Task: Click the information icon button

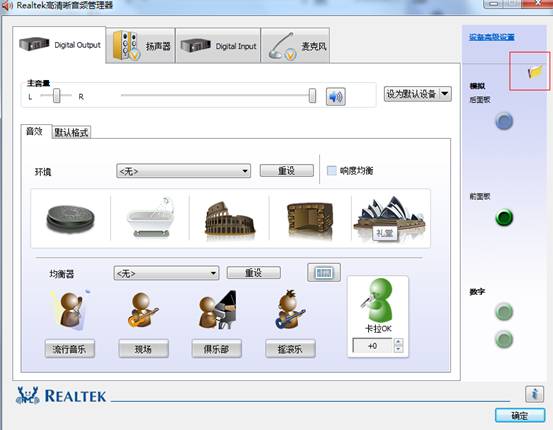Action: click(534, 394)
